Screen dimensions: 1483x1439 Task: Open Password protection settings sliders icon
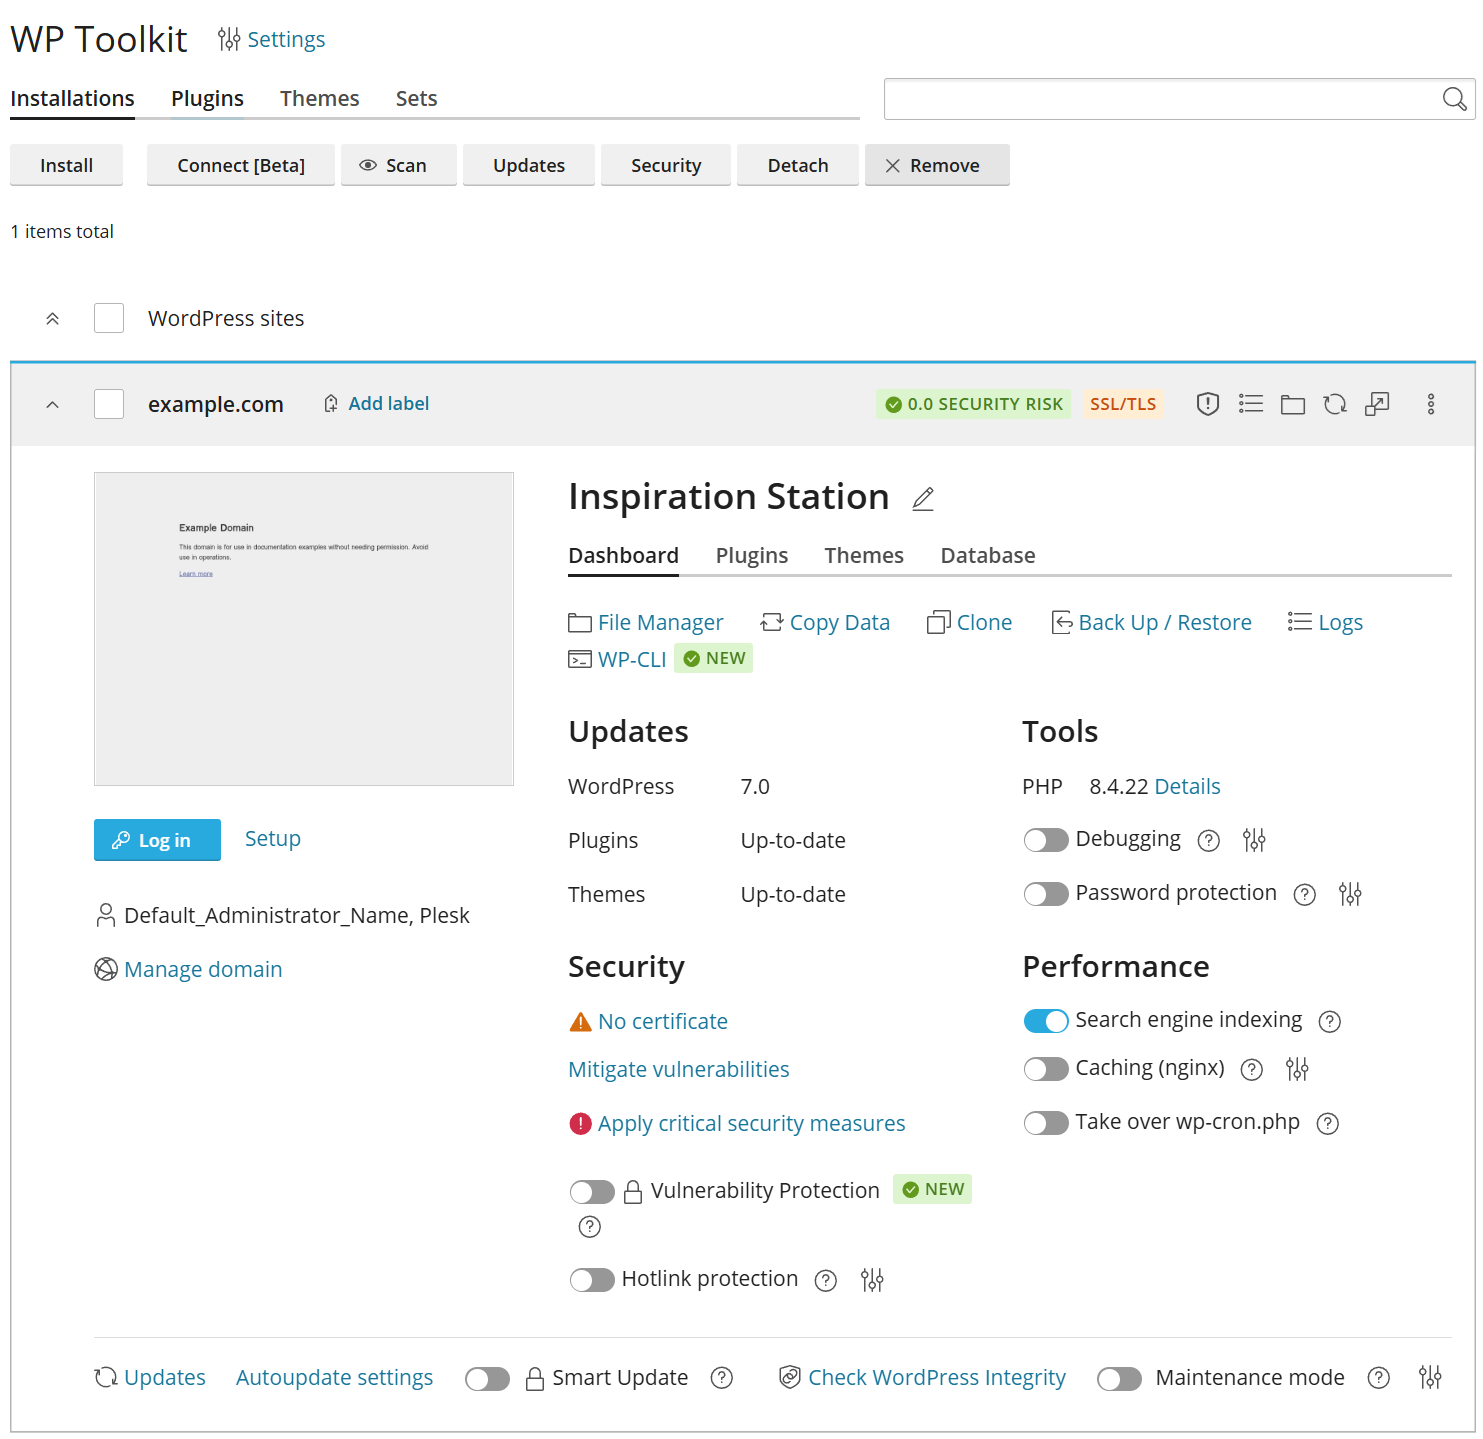(1350, 894)
